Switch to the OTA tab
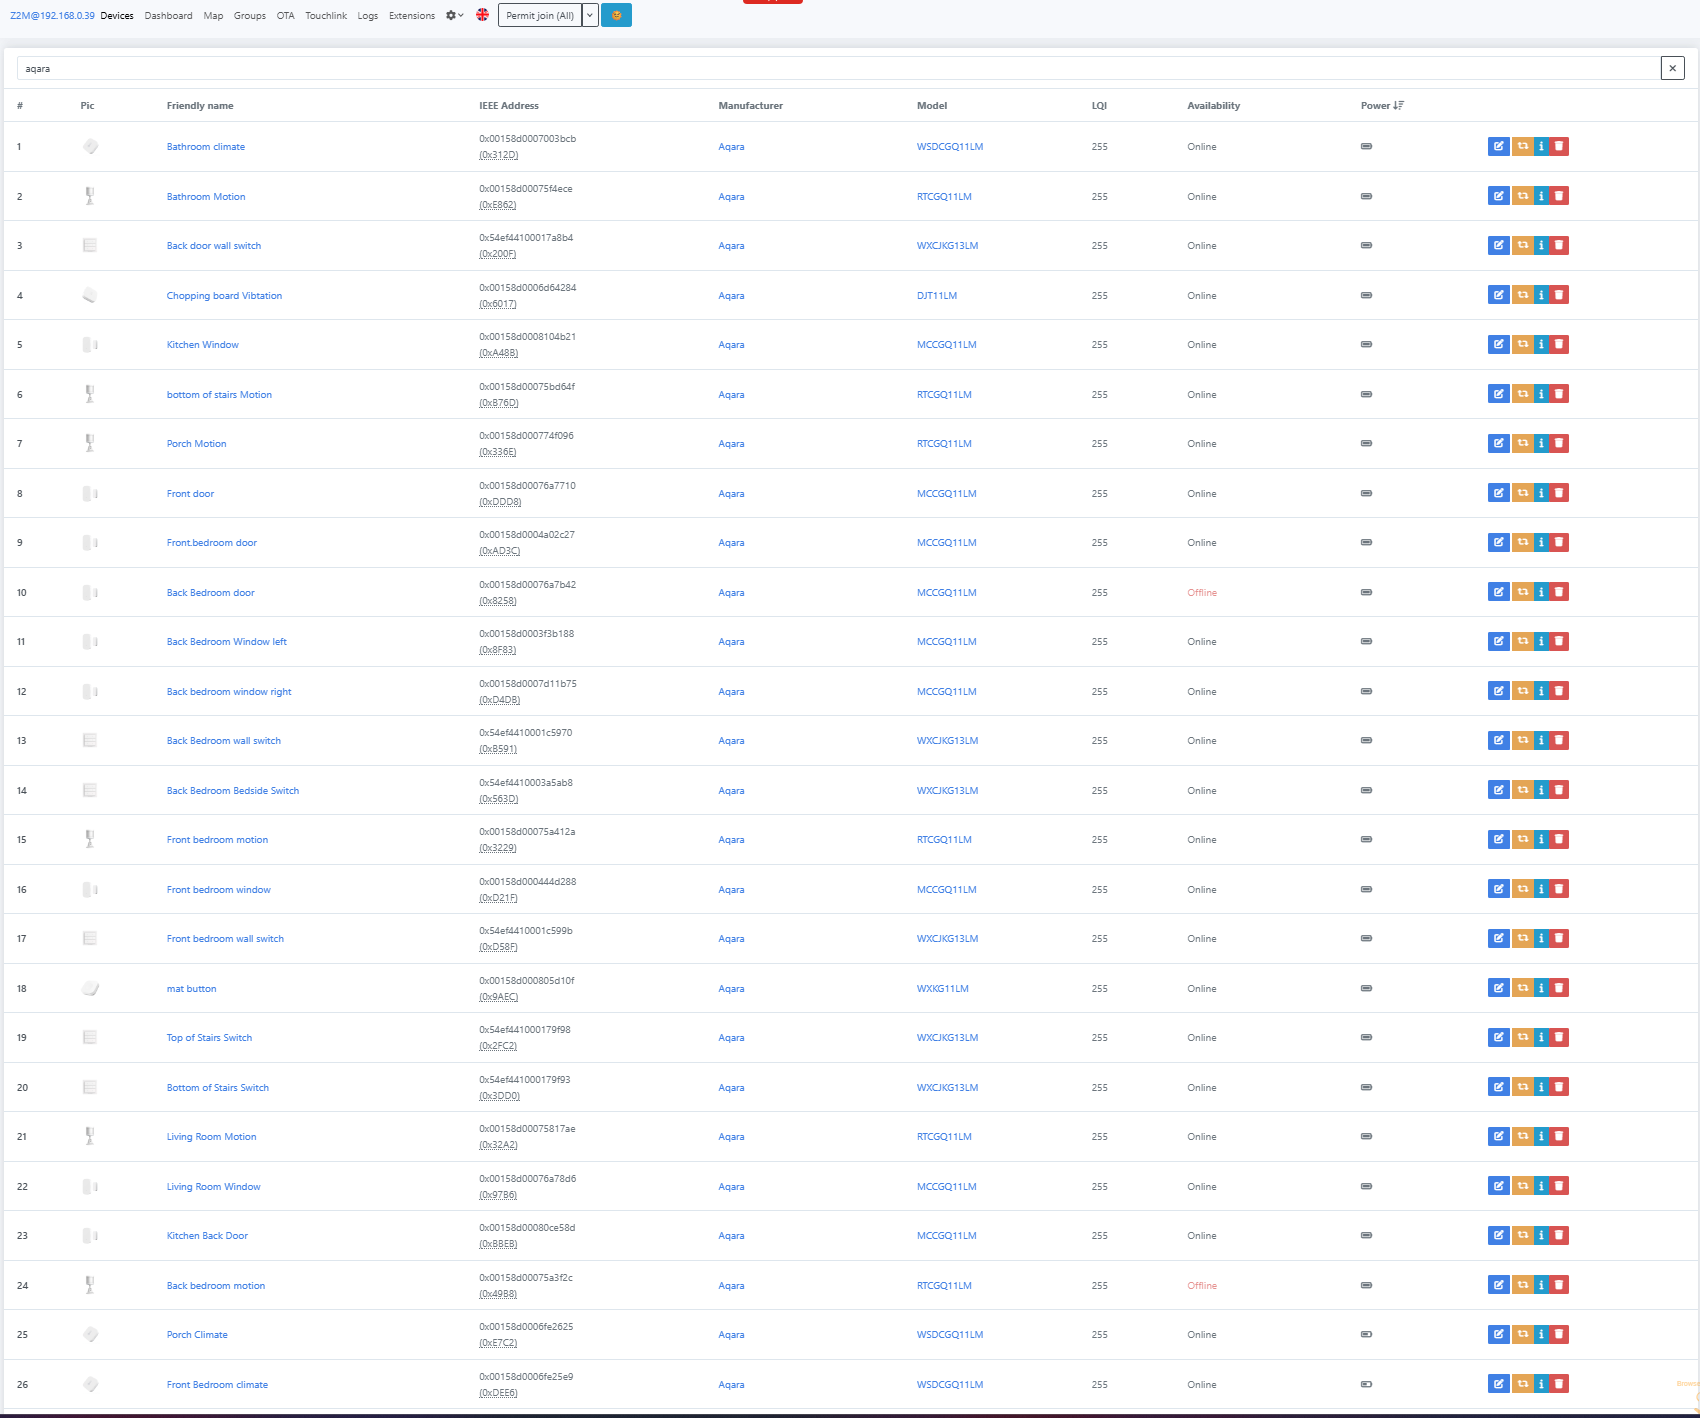 [x=285, y=16]
